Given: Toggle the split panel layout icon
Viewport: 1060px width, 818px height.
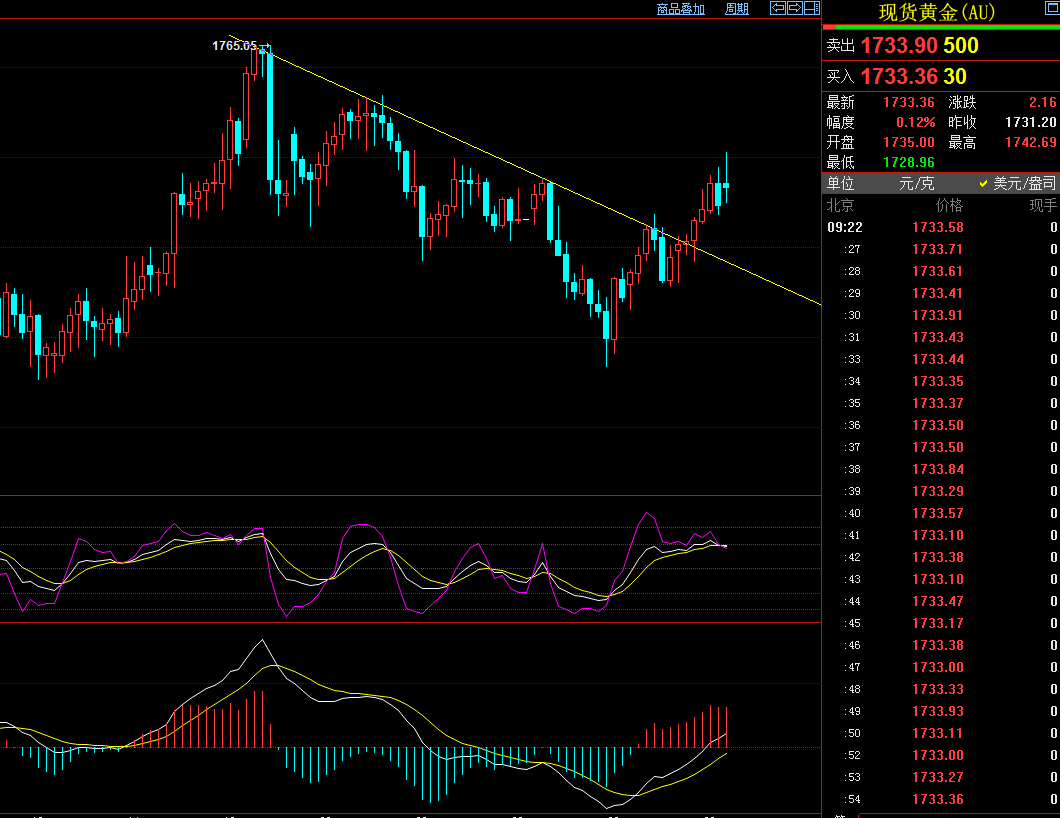Looking at the screenshot, I should coord(811,8).
